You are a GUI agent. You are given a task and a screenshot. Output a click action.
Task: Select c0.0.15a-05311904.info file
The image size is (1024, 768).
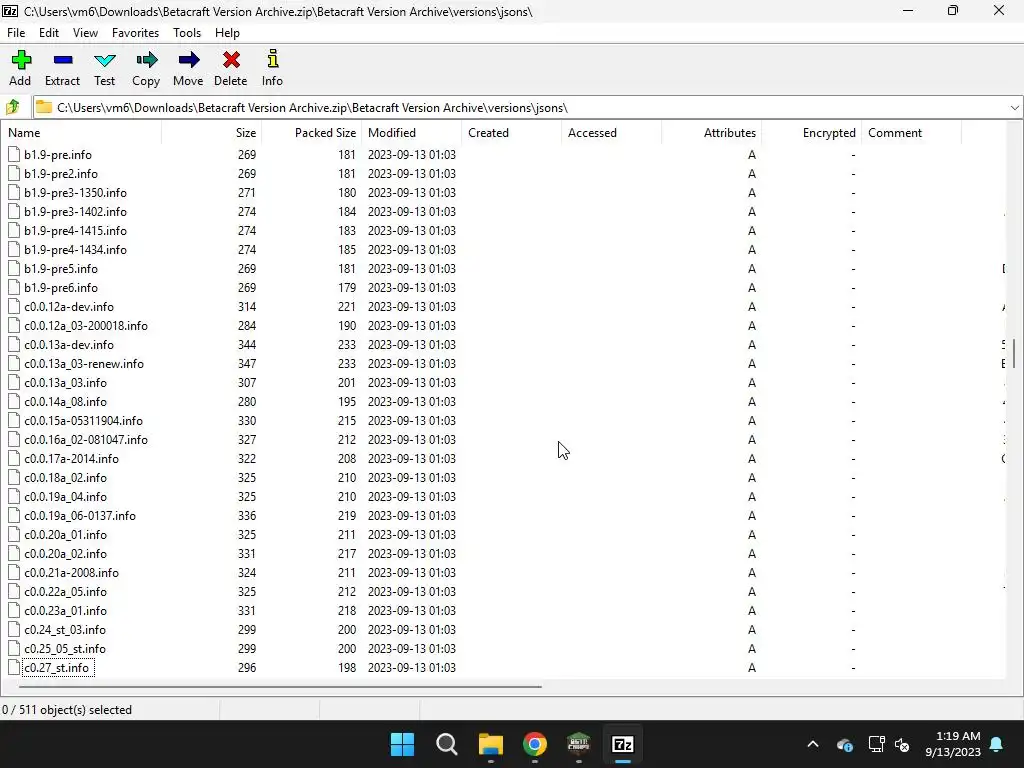point(83,421)
